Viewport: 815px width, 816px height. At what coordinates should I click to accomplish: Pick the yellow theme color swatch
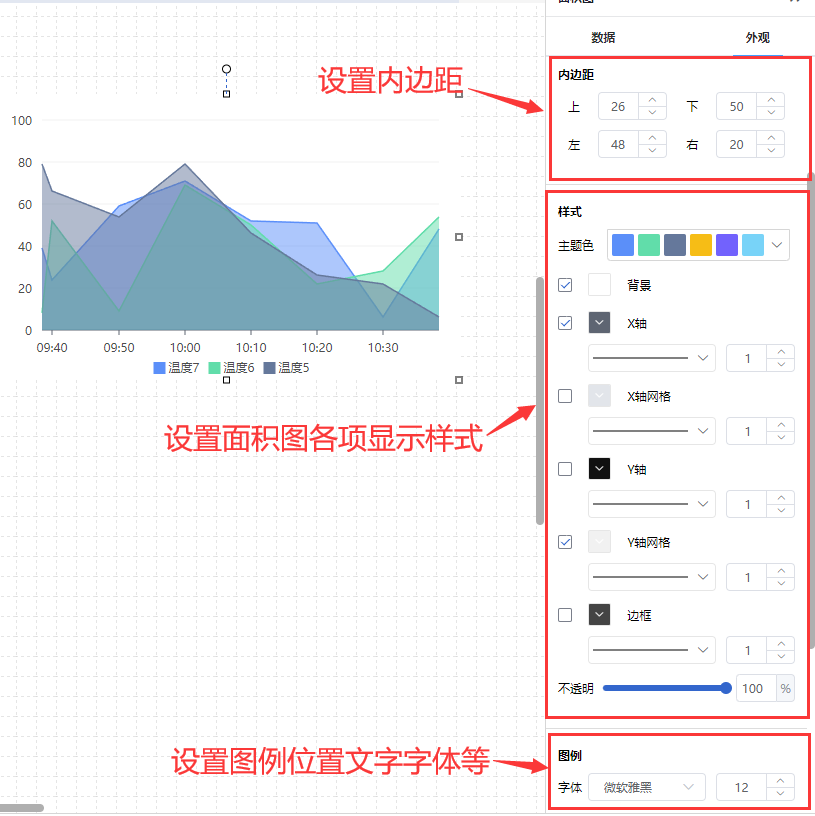pyautogui.click(x=701, y=245)
